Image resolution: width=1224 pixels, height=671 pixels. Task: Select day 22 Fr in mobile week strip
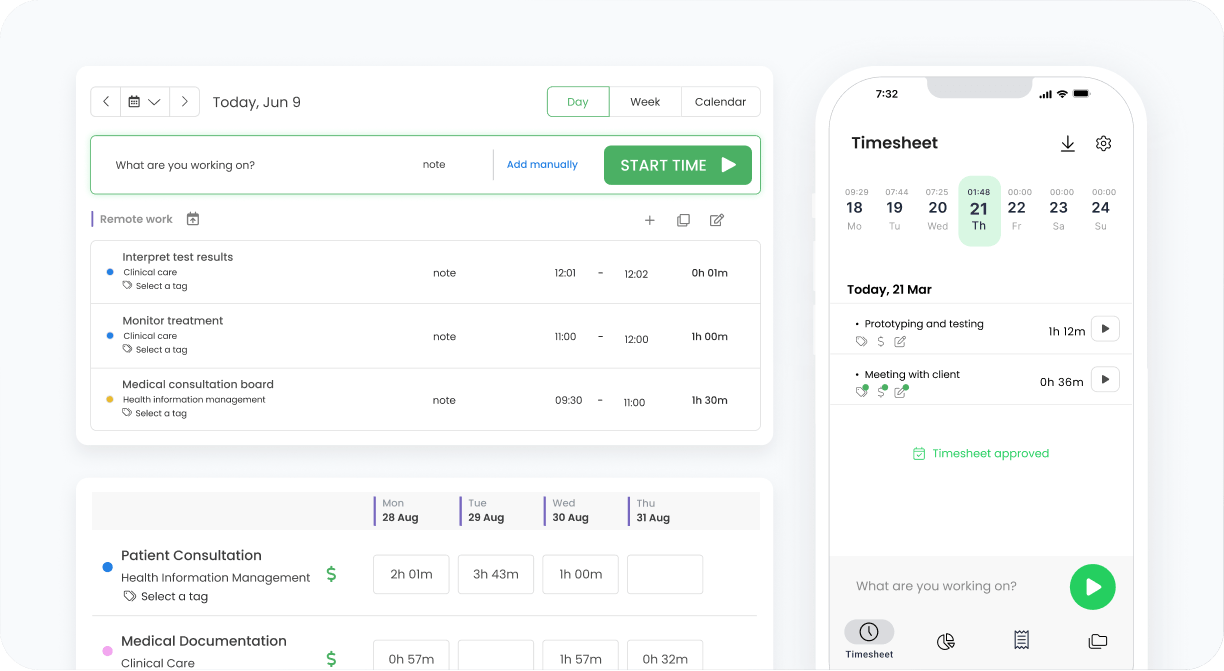(1017, 210)
